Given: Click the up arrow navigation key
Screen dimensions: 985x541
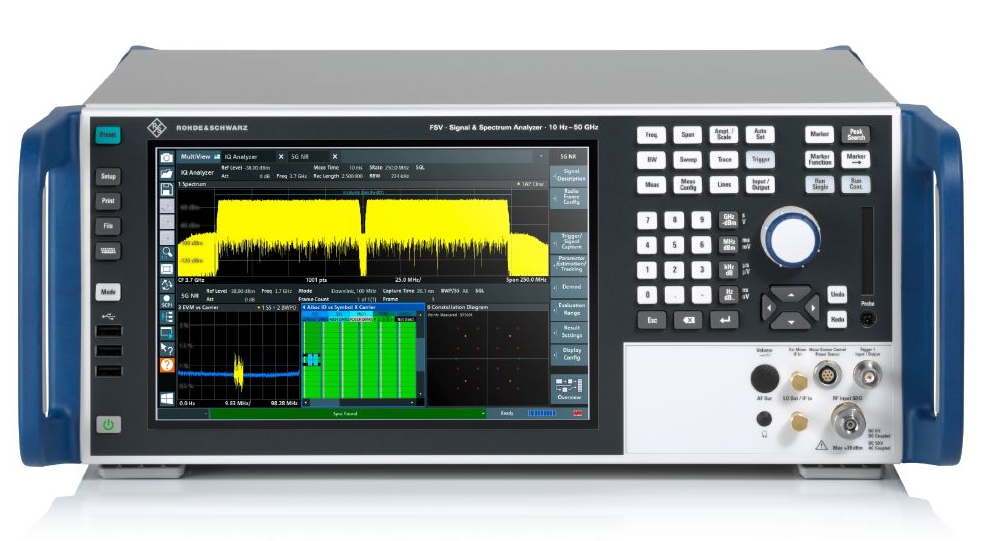Looking at the screenshot, I should click(x=790, y=295).
